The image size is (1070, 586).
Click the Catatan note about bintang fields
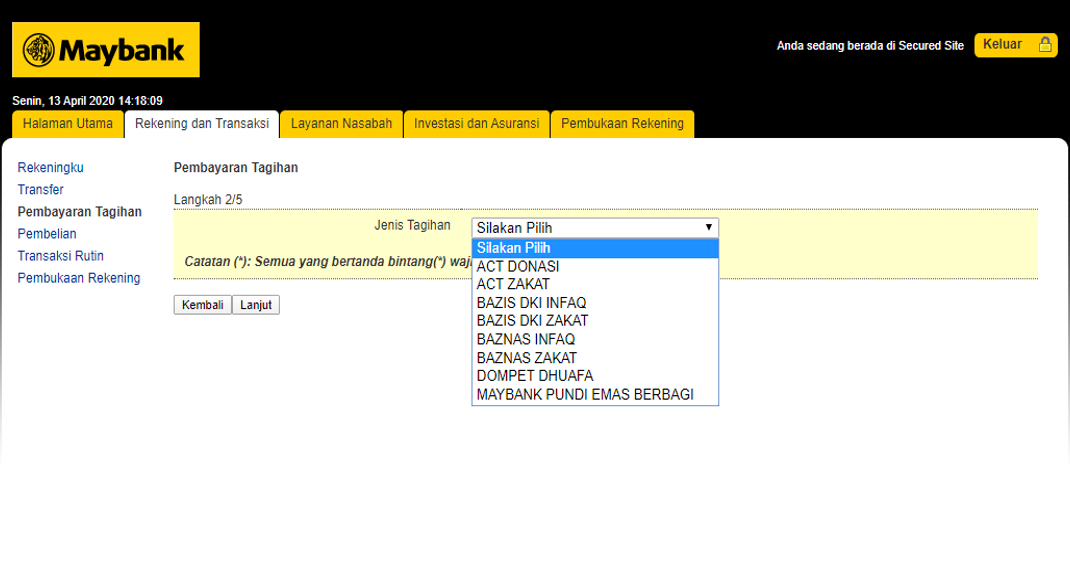[328, 262]
